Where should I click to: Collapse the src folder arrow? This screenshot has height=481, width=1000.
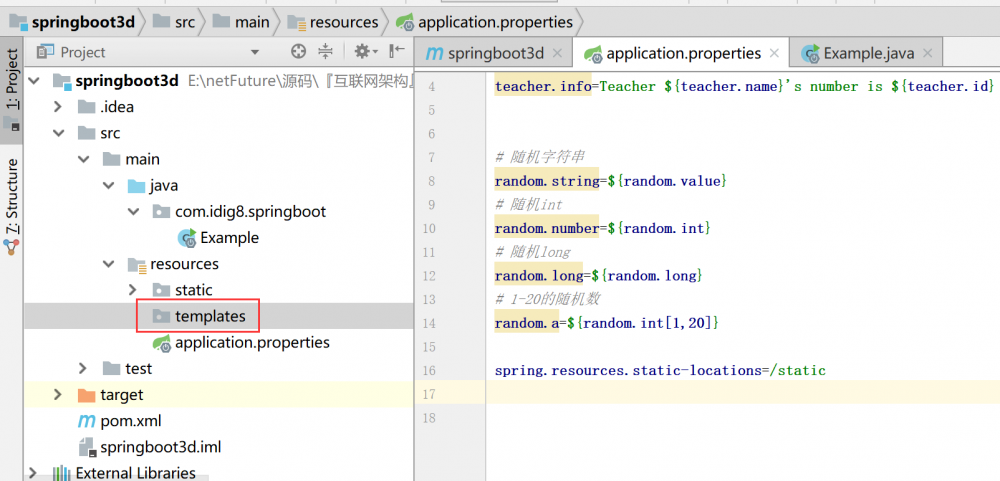[58, 133]
